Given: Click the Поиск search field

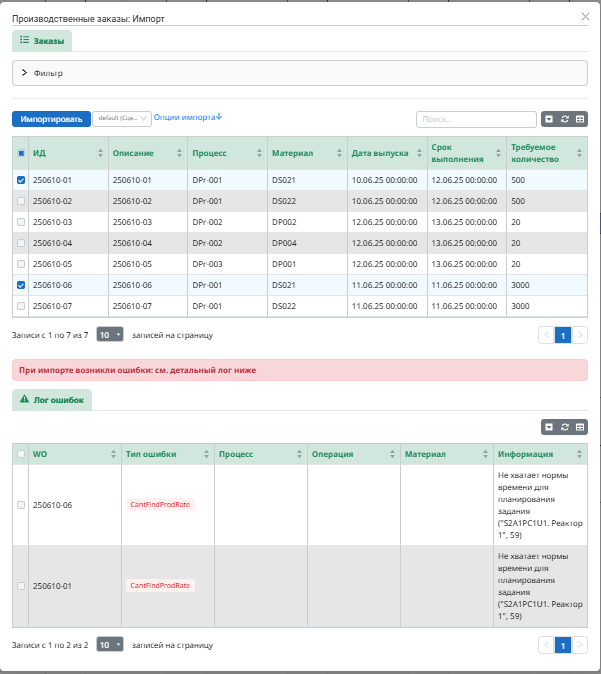Looking at the screenshot, I should click(476, 119).
